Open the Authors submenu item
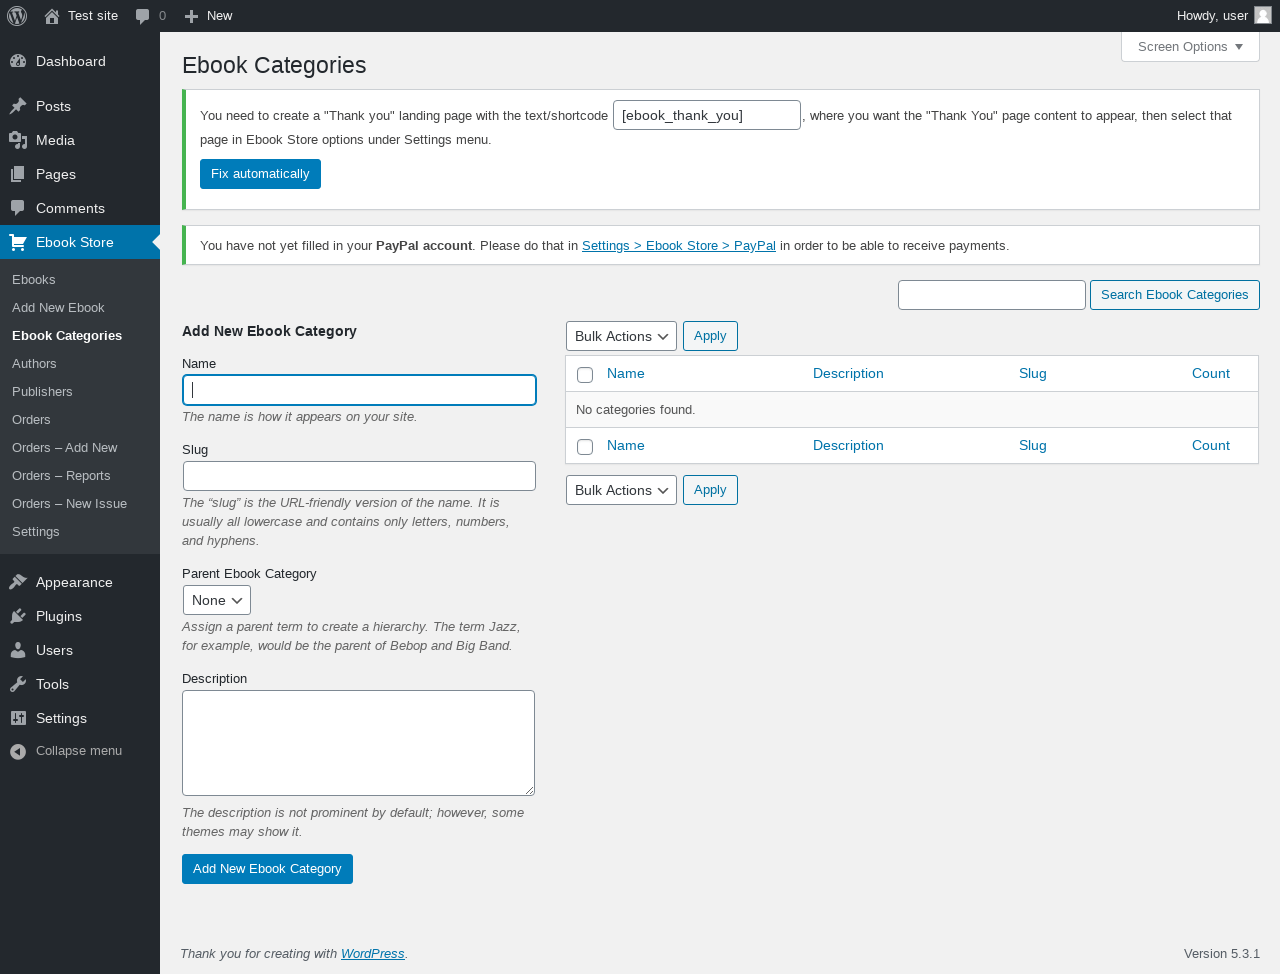This screenshot has height=974, width=1280. pyautogui.click(x=34, y=364)
